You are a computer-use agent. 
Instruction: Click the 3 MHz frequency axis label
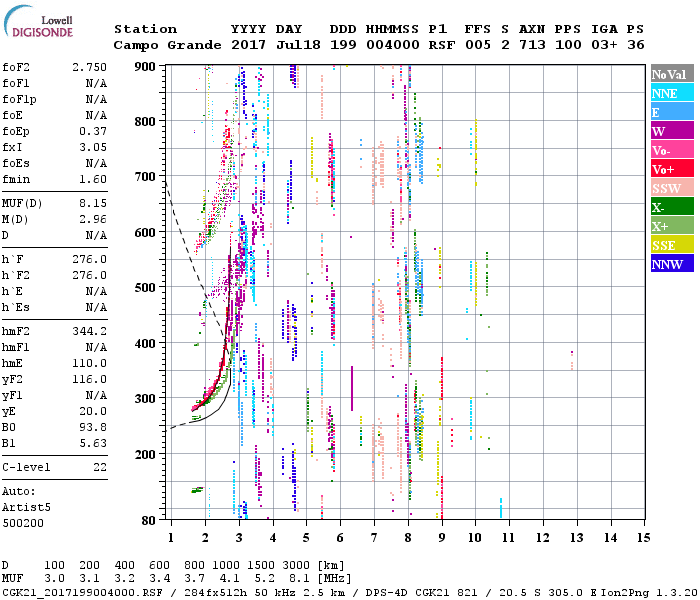(x=239, y=538)
